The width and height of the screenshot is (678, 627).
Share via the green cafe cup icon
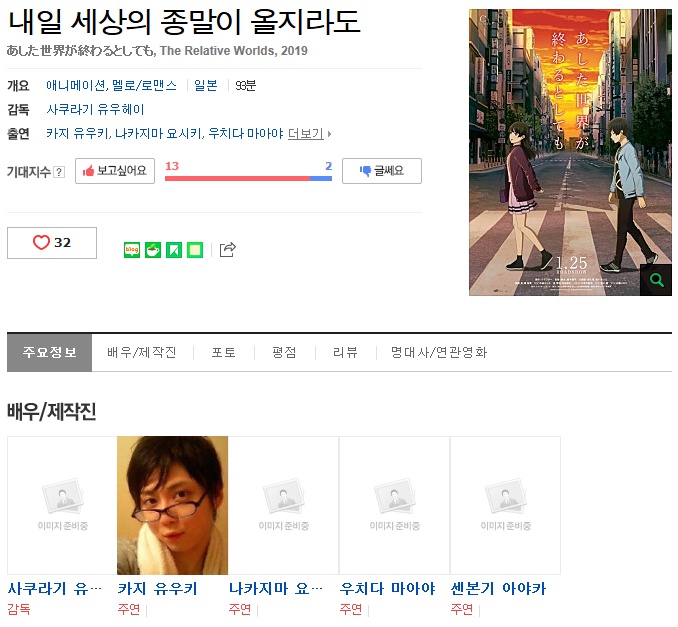point(153,250)
